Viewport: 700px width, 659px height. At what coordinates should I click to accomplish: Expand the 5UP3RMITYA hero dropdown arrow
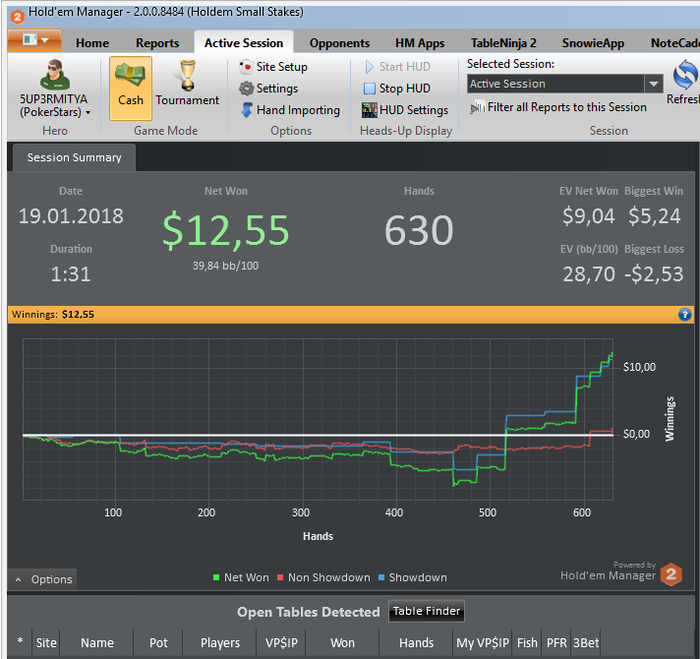click(x=88, y=113)
